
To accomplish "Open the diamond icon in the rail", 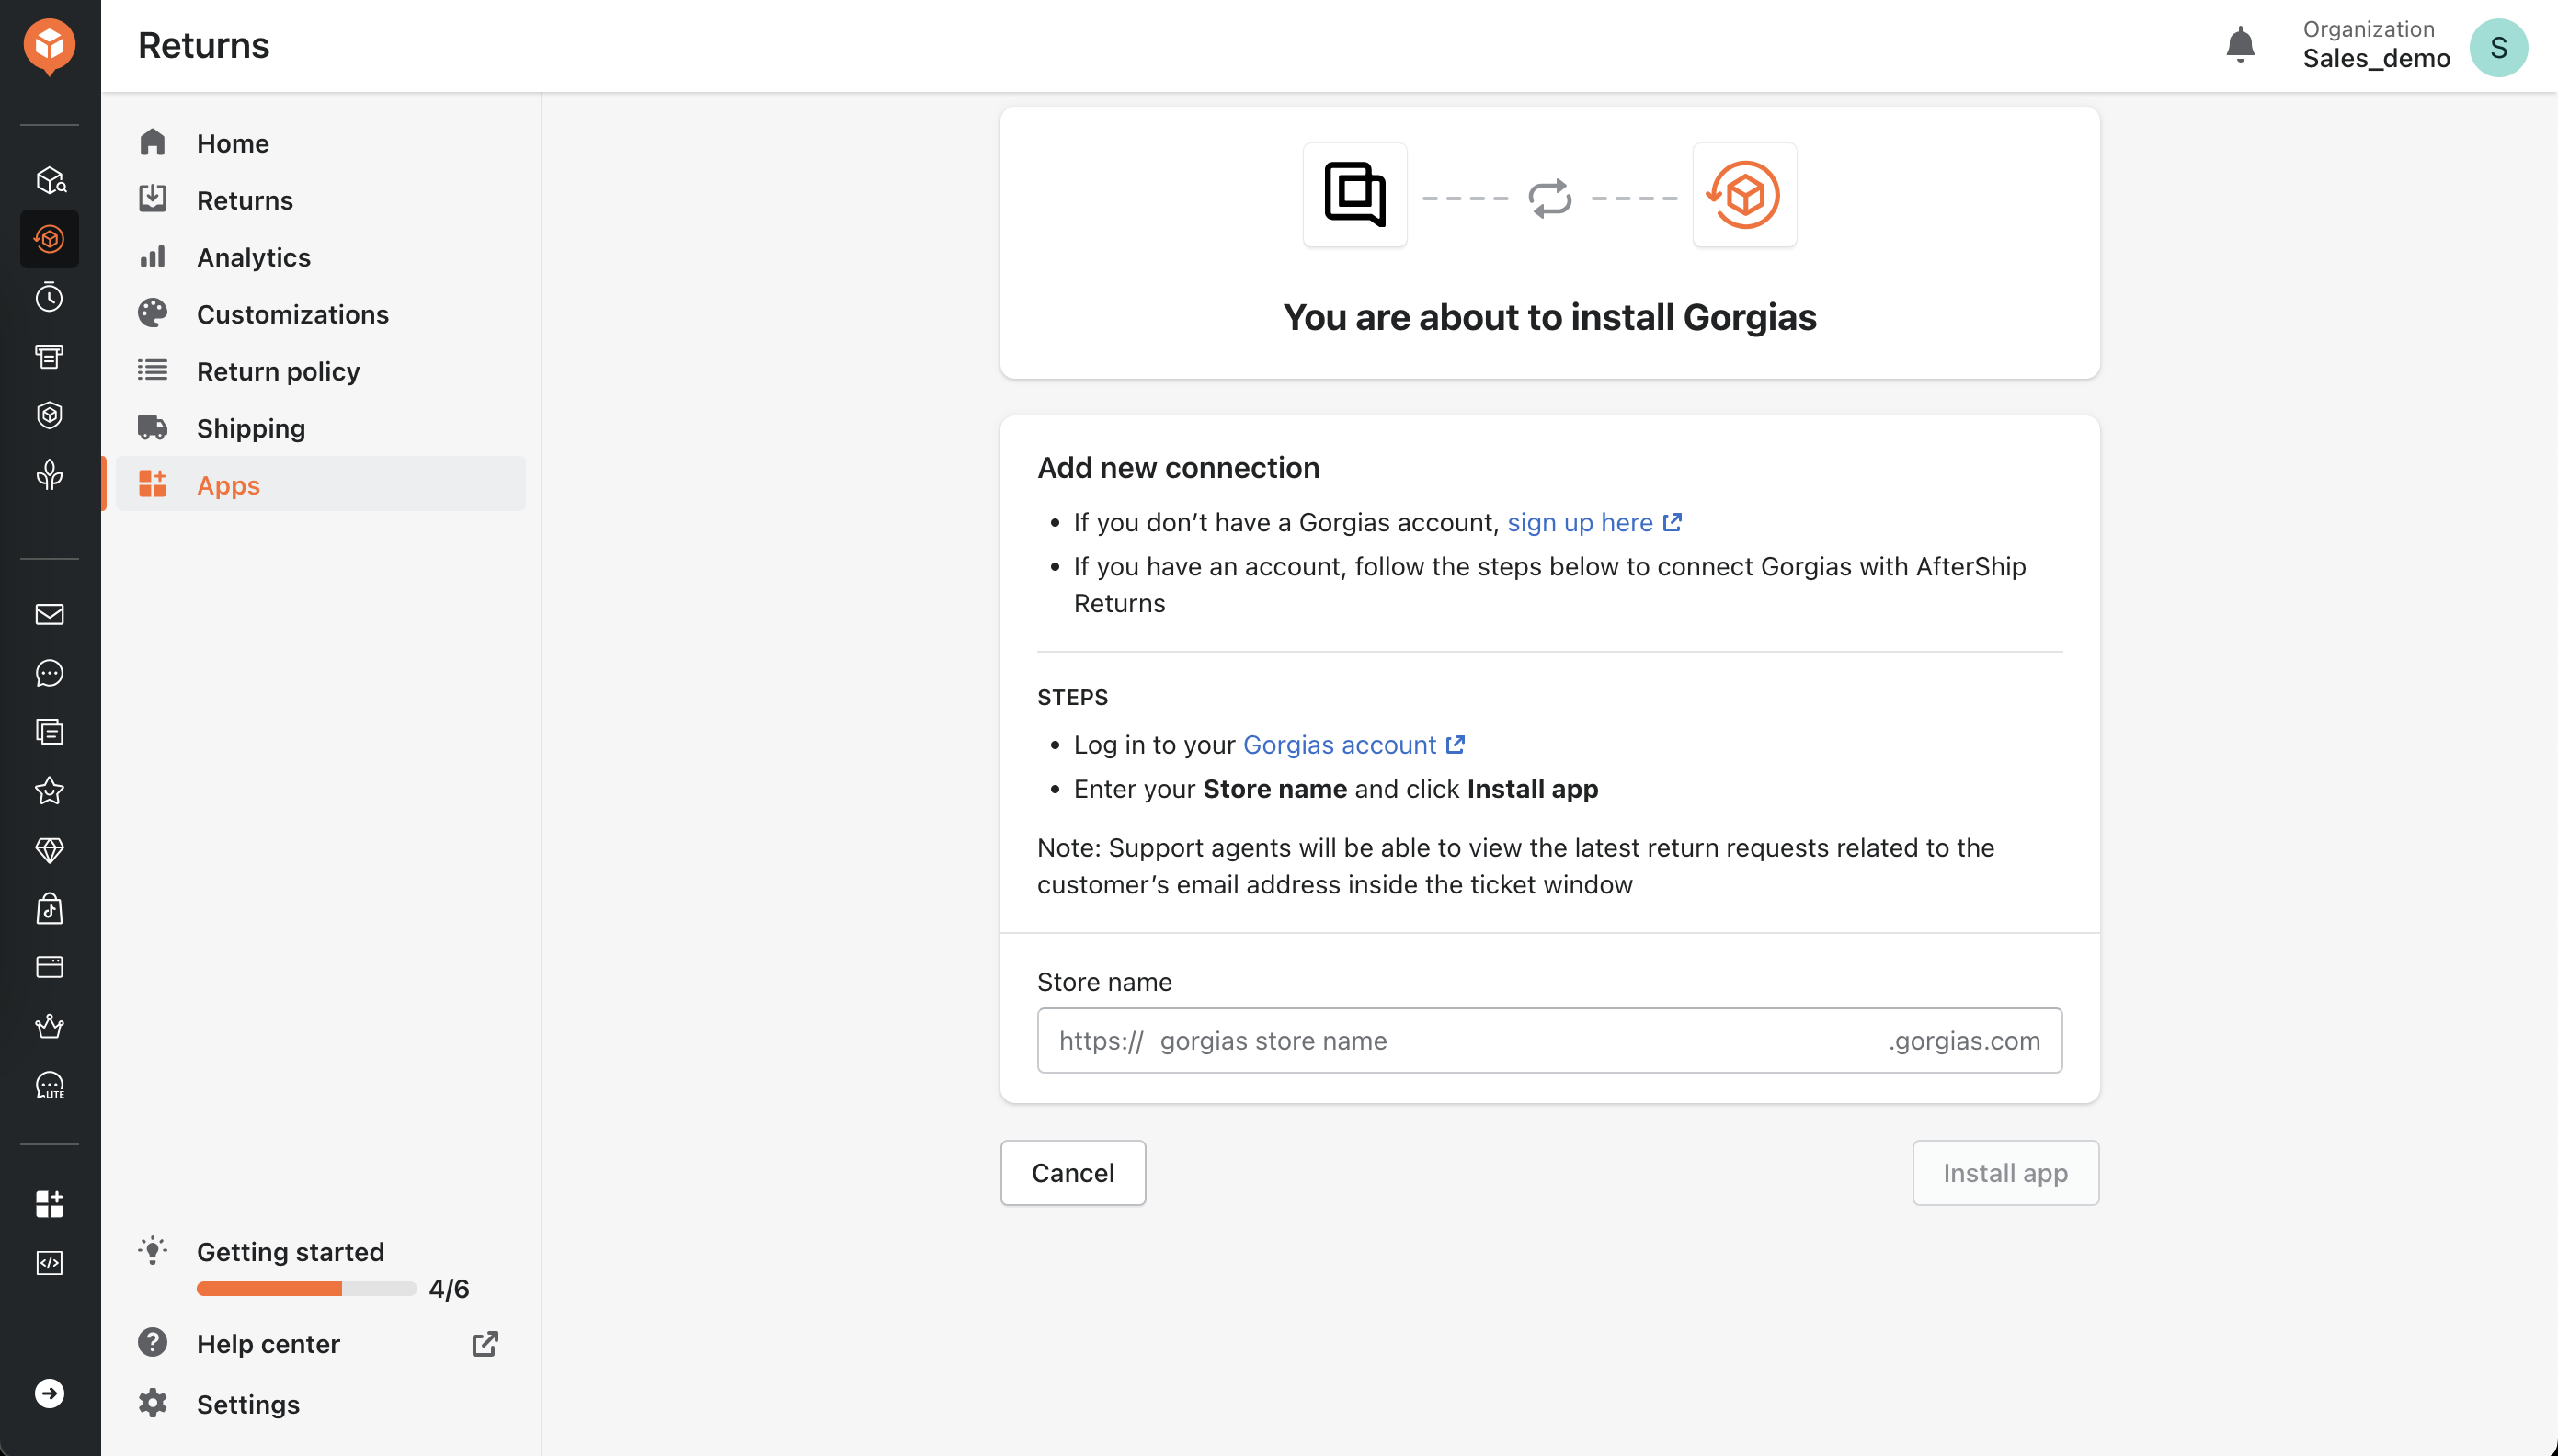I will pyautogui.click(x=49, y=850).
